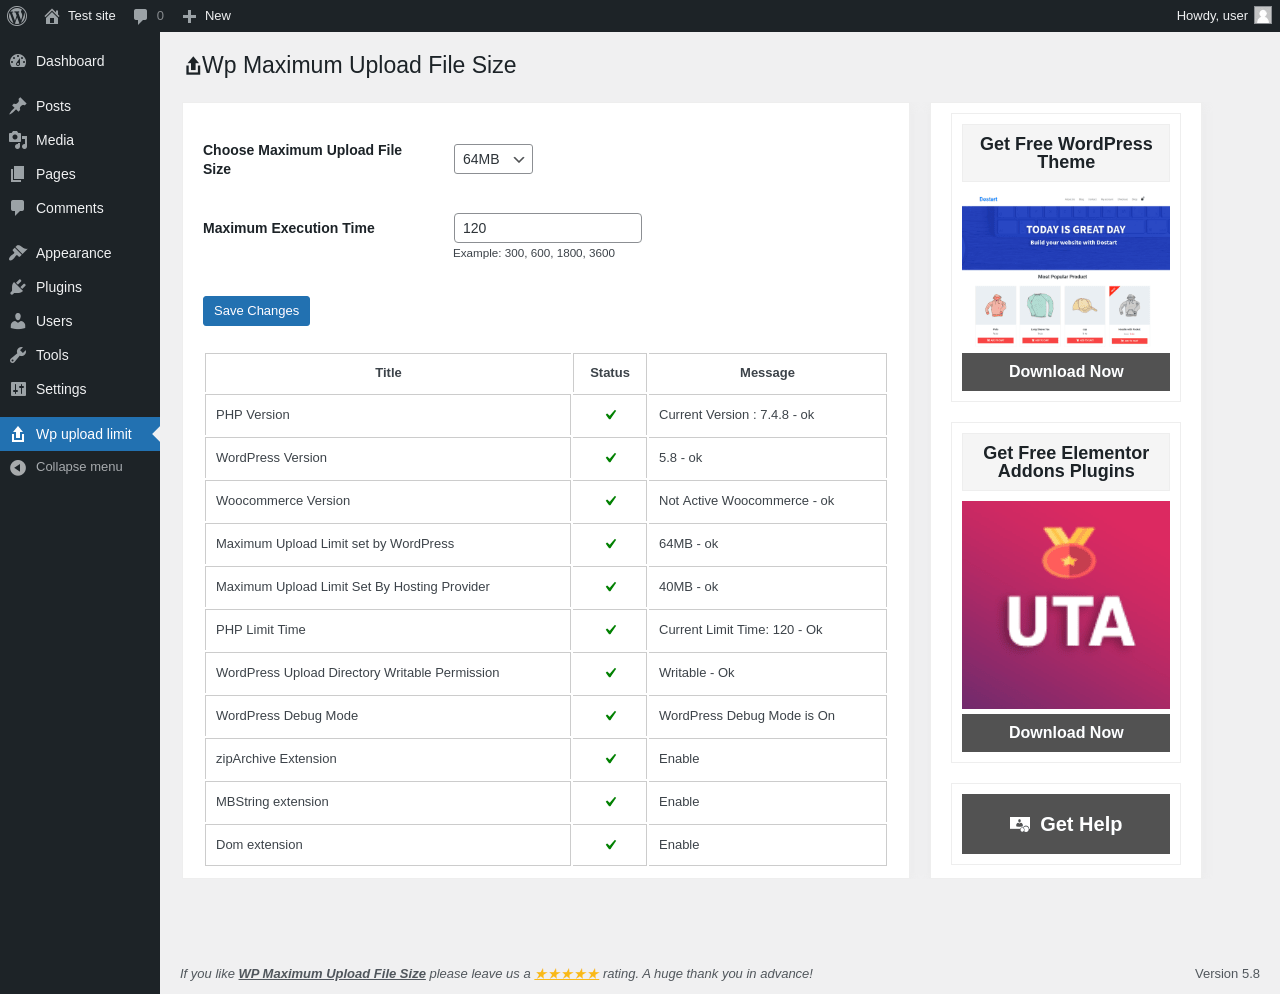1280x994 pixels.
Task: Click Download Now under Elementor Addons
Action: (x=1066, y=733)
